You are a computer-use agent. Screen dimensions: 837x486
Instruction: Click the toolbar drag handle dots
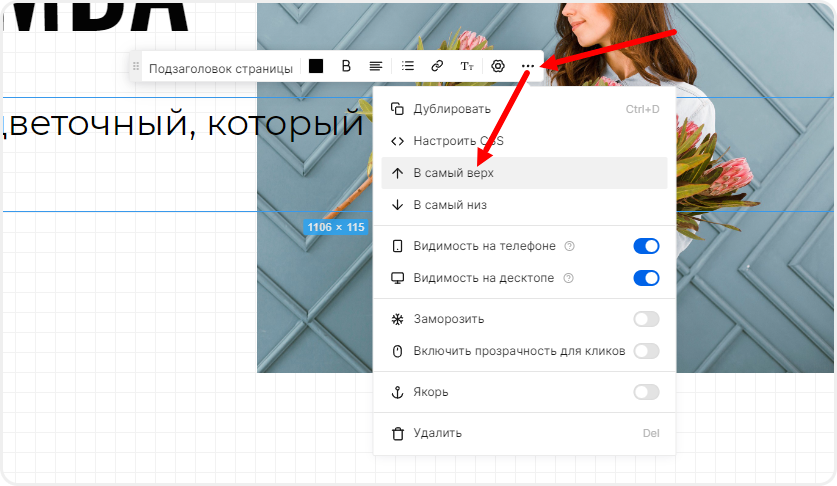pyautogui.click(x=136, y=67)
